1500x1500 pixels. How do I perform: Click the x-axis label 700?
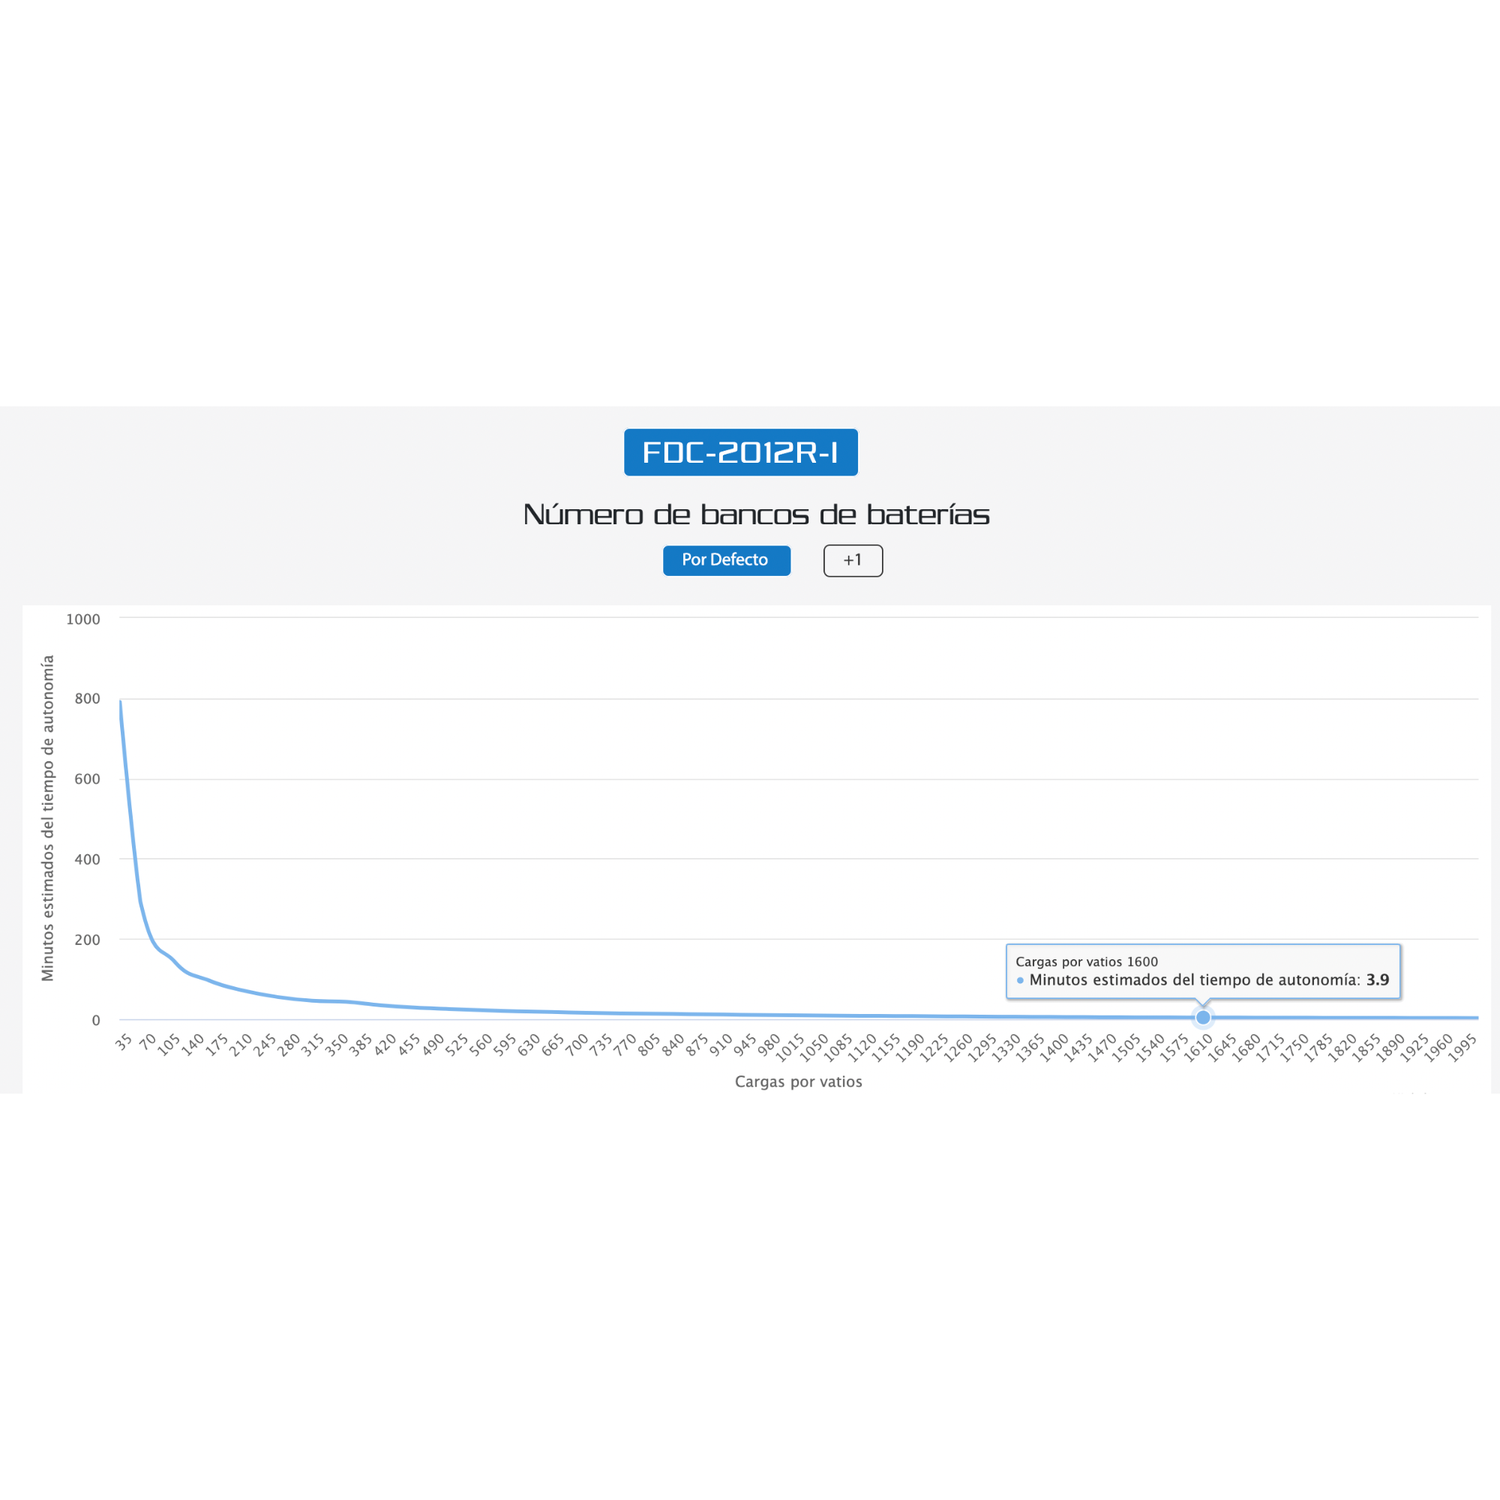[577, 1044]
